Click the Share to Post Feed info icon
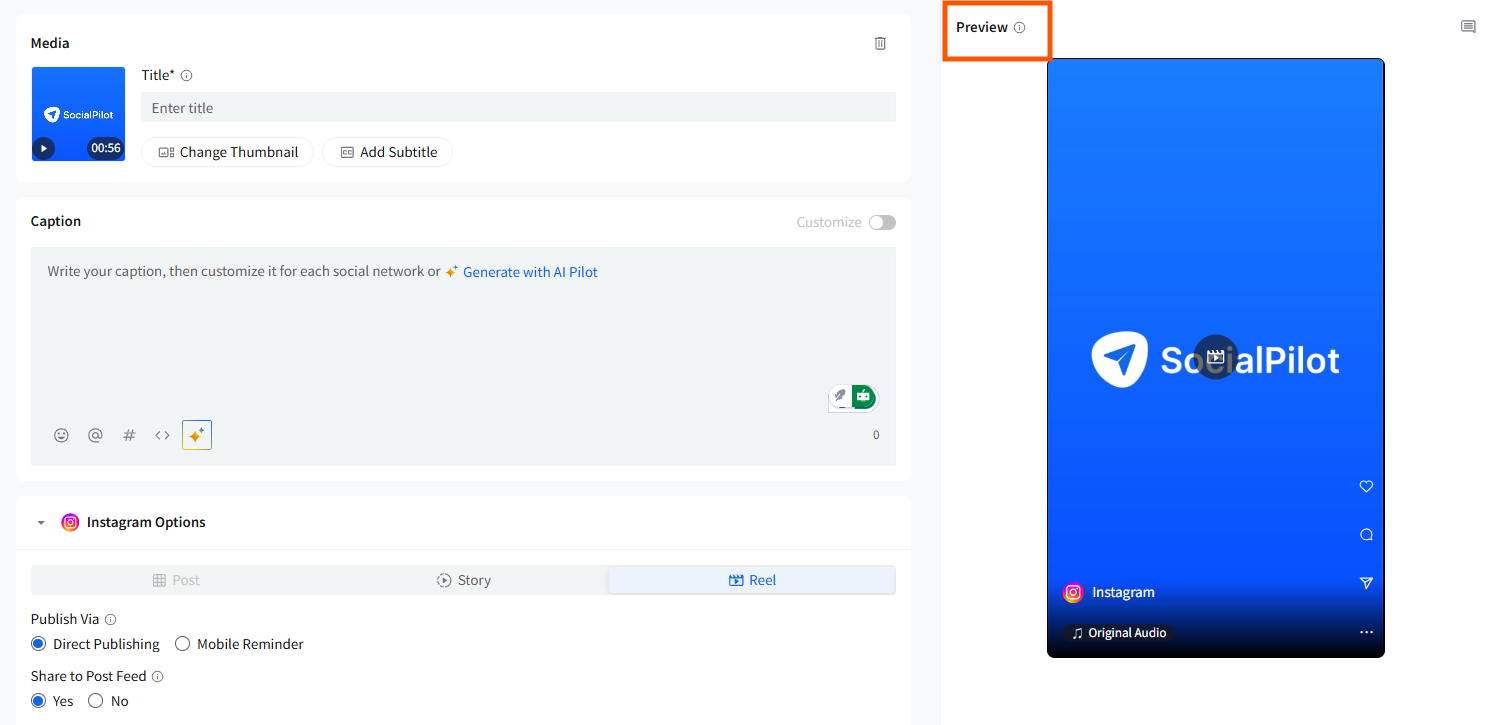Image resolution: width=1486 pixels, height=725 pixels. pyautogui.click(x=158, y=676)
